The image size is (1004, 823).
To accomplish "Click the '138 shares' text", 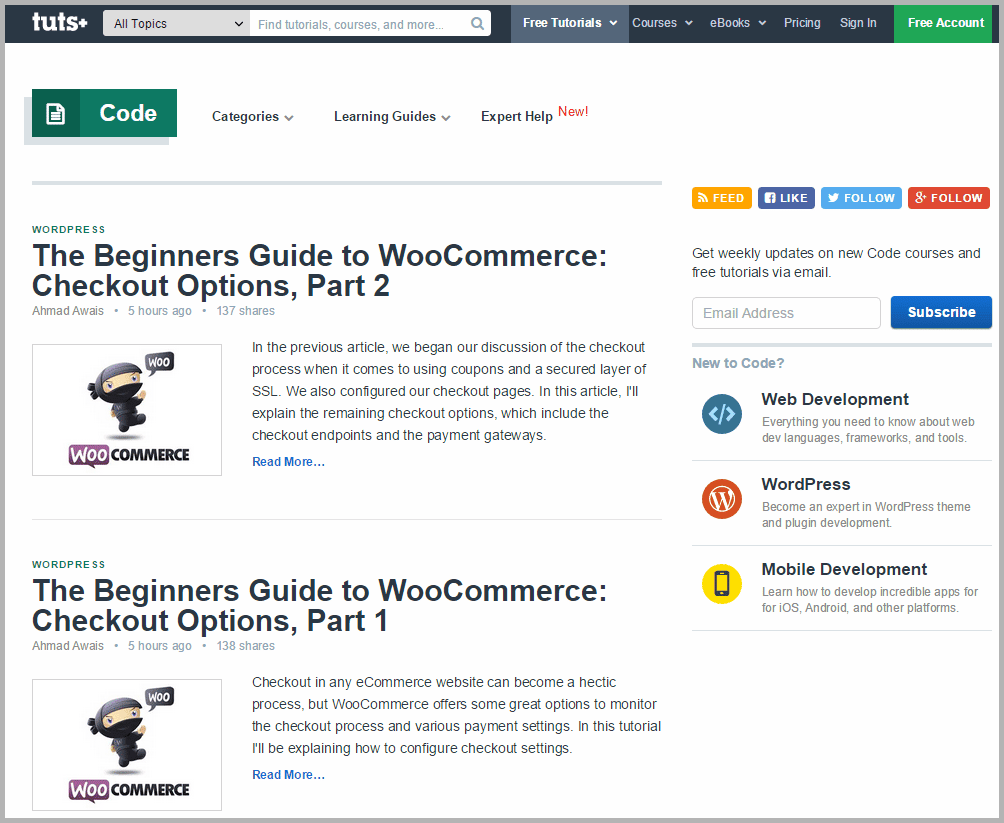I will 246,646.
